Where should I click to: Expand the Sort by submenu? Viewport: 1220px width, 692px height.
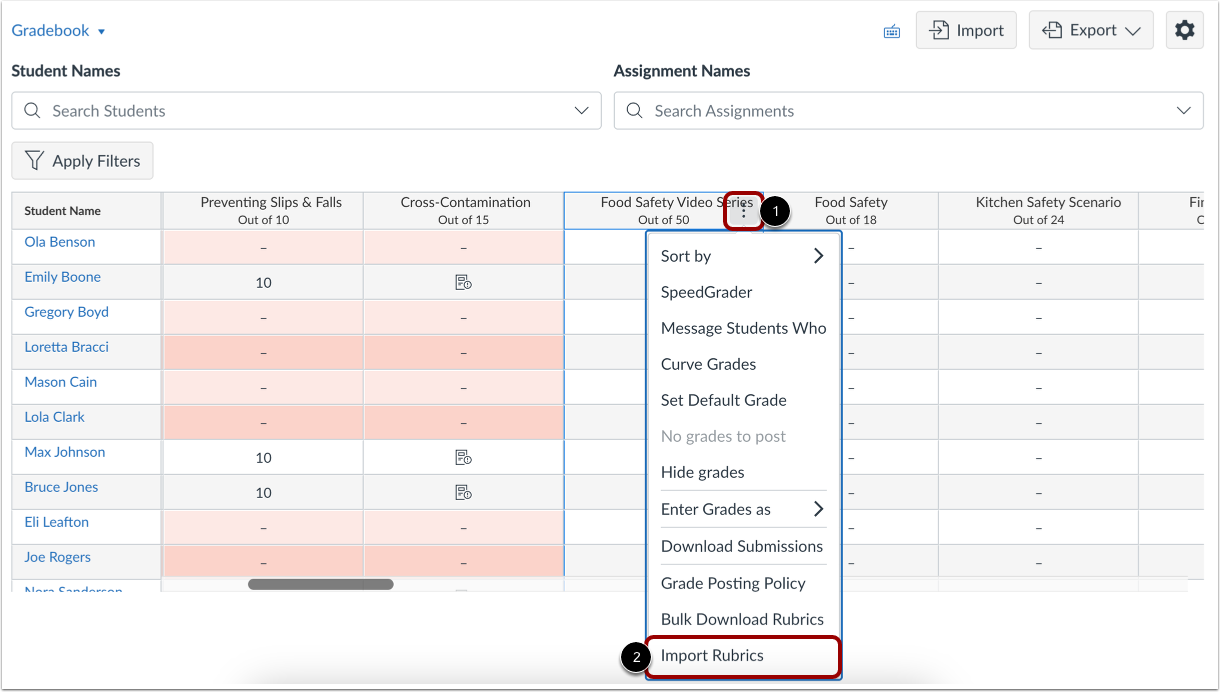point(743,256)
